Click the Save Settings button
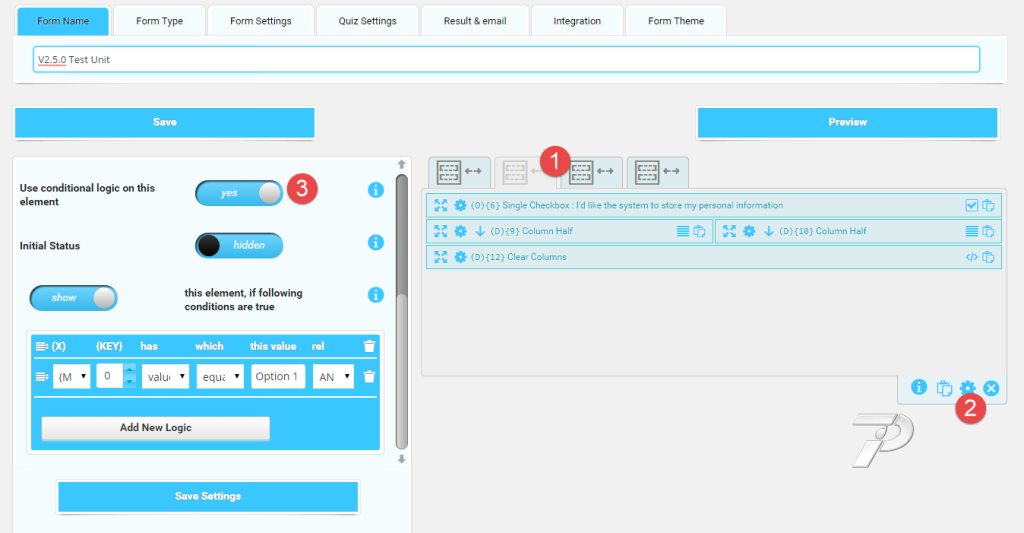This screenshot has height=533, width=1024. (x=207, y=496)
